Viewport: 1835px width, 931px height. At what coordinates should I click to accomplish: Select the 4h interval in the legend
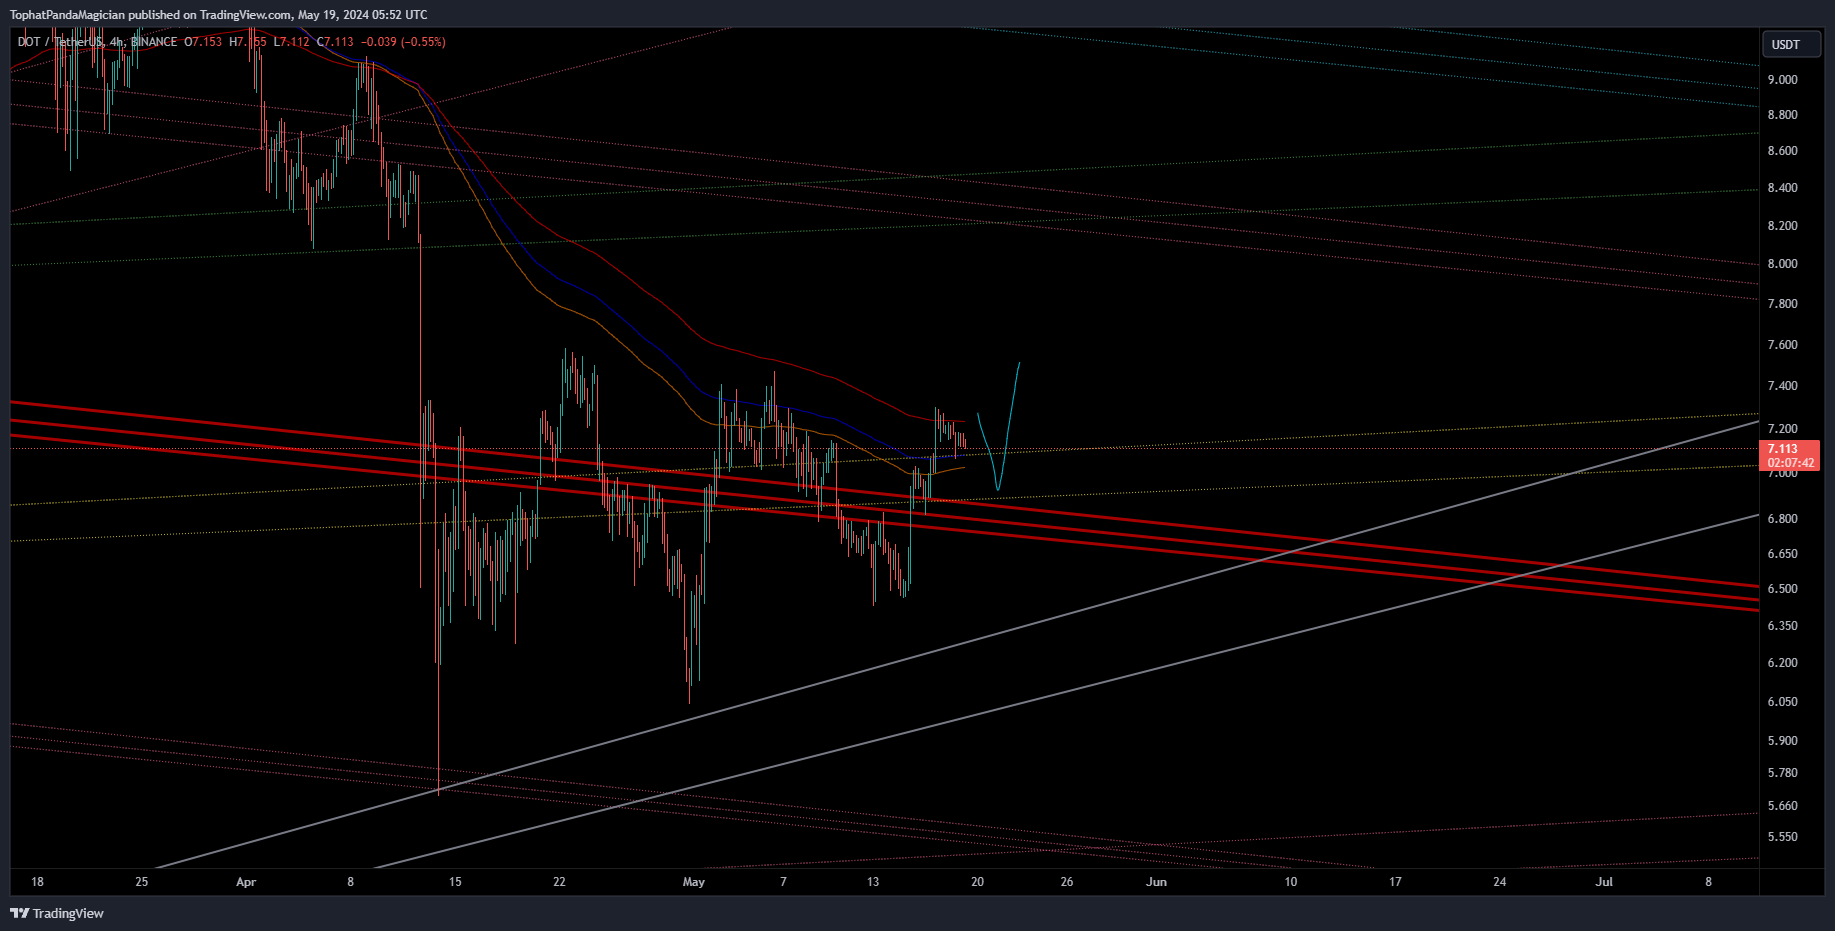click(117, 42)
